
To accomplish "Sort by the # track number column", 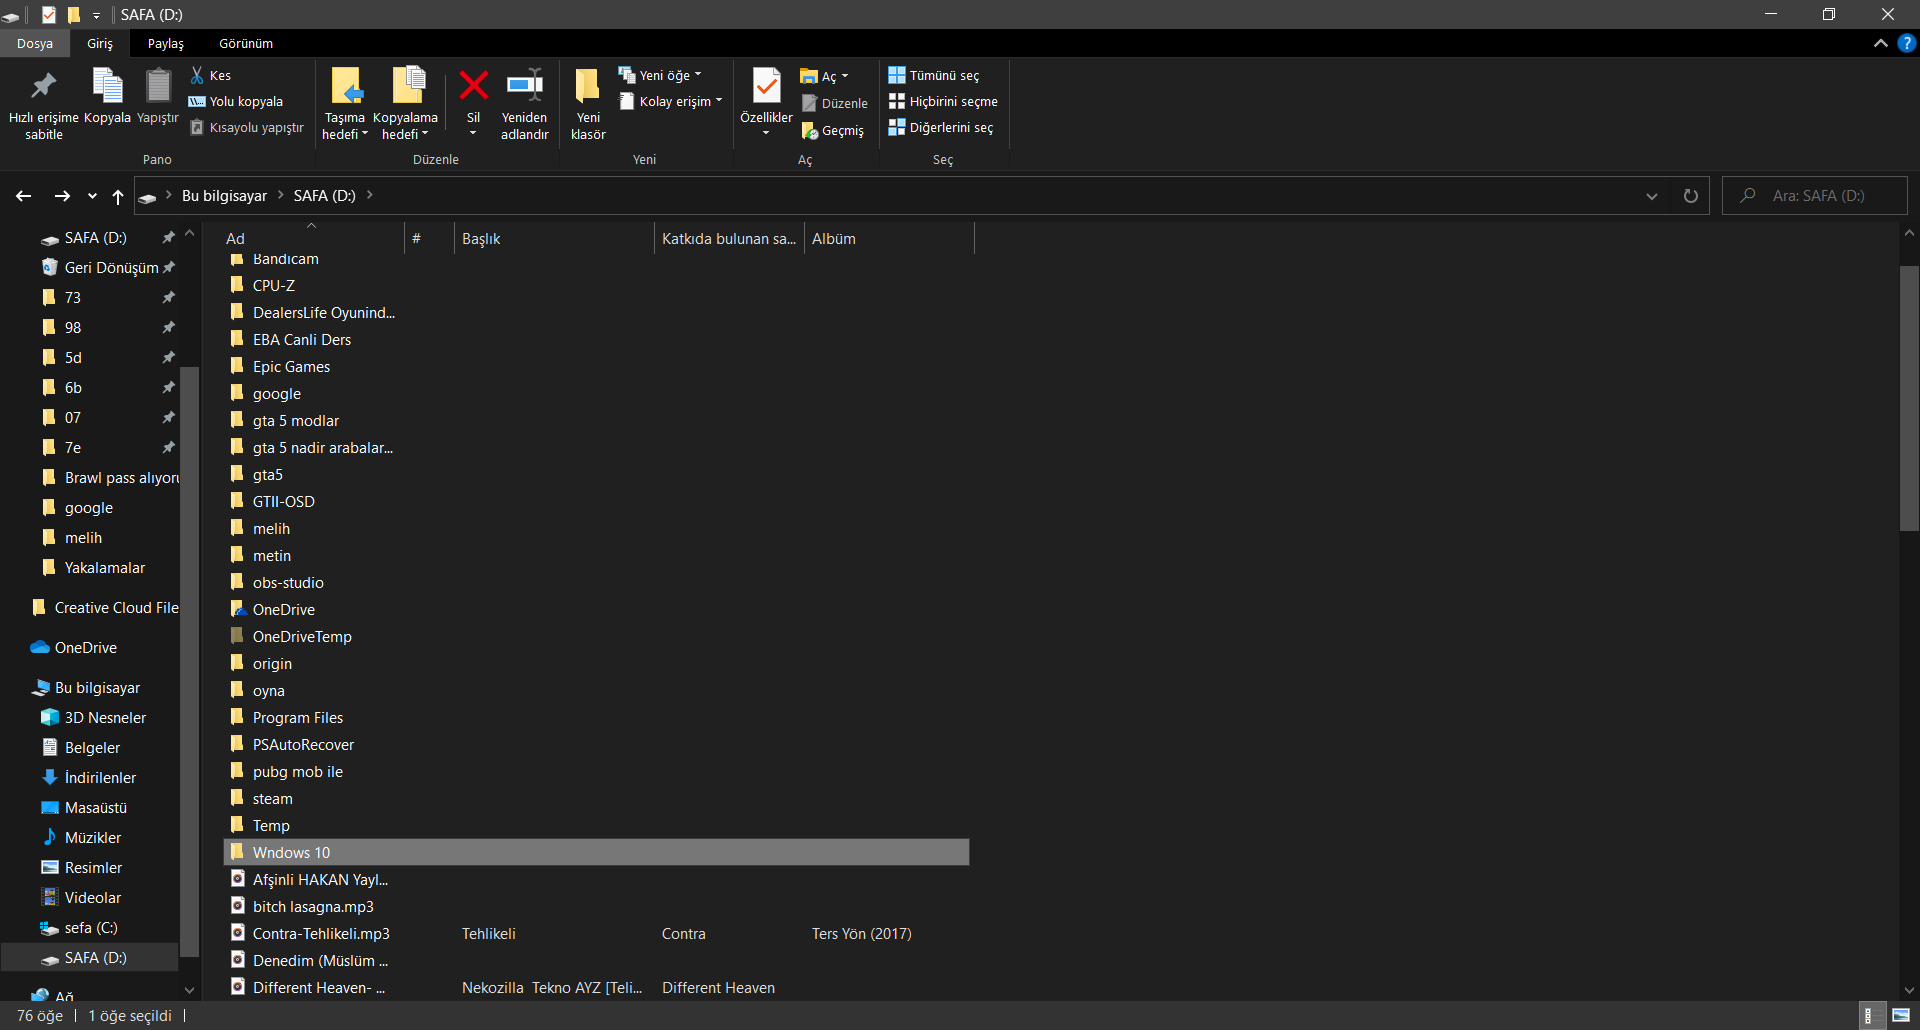I will click(429, 238).
